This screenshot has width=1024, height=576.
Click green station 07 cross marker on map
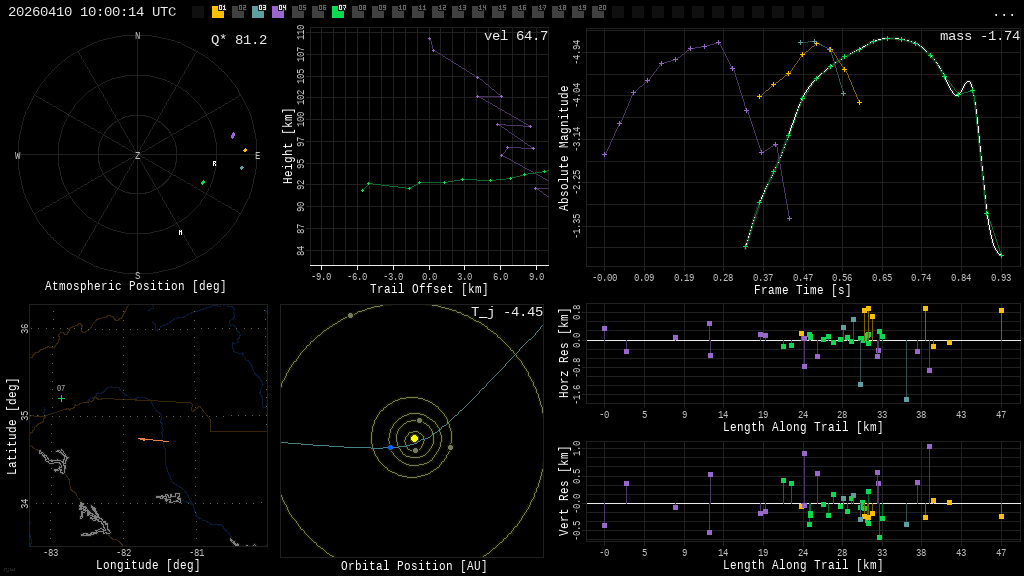pos(61,398)
